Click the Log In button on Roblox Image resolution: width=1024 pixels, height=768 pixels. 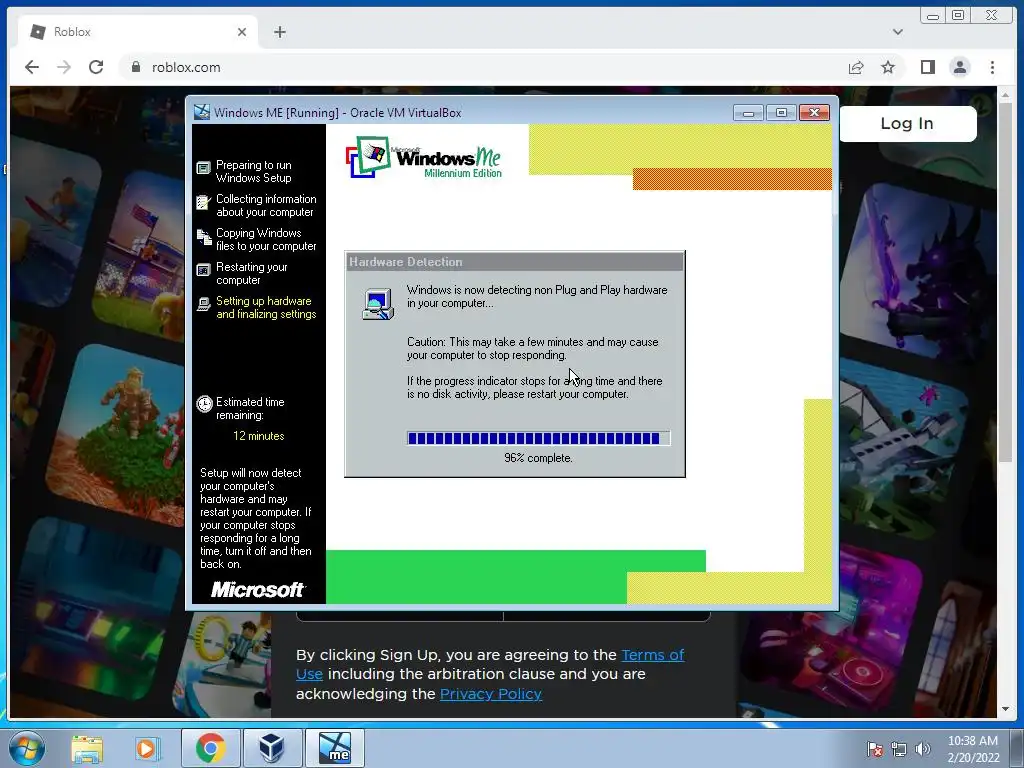907,123
